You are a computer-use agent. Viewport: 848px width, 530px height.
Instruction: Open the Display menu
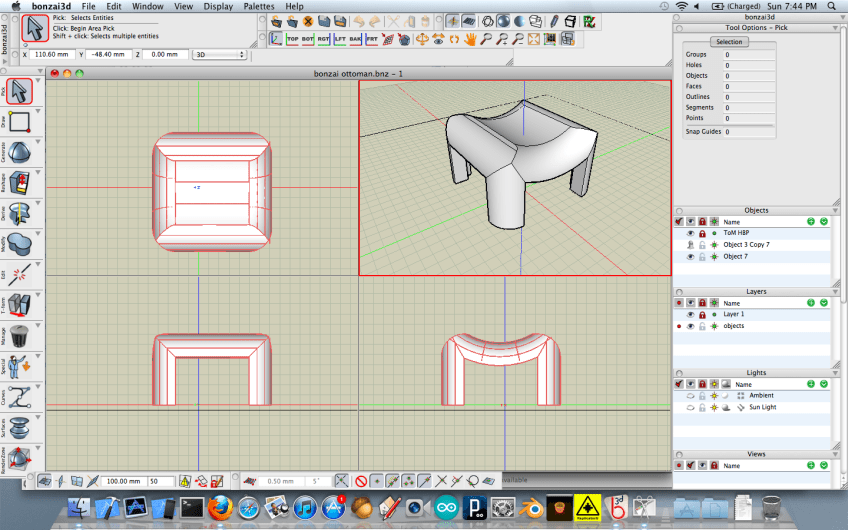pyautogui.click(x=218, y=6)
